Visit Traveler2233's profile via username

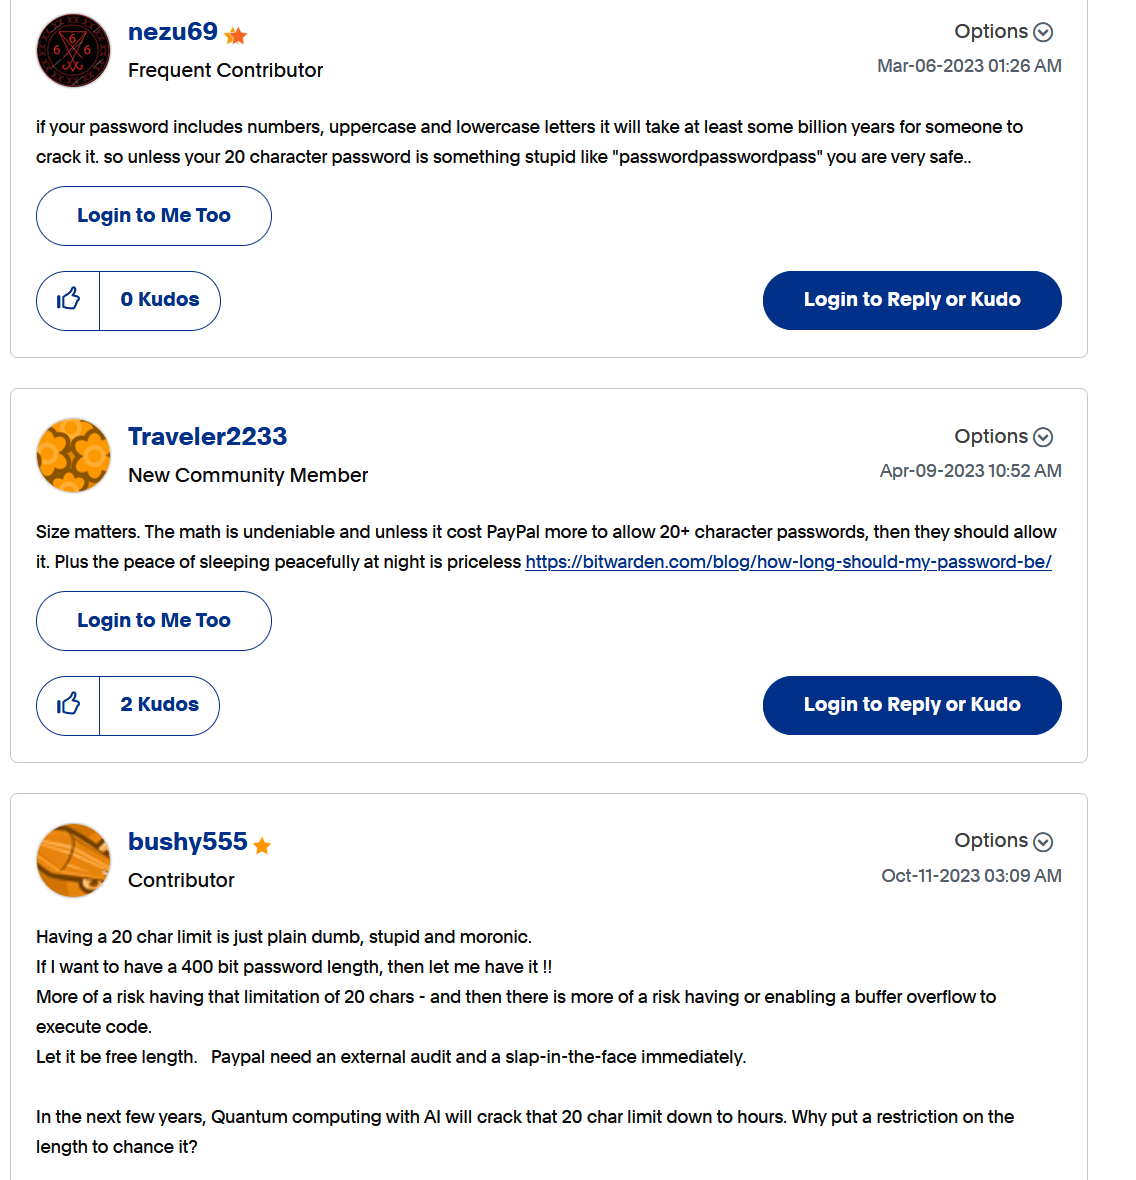coord(207,437)
